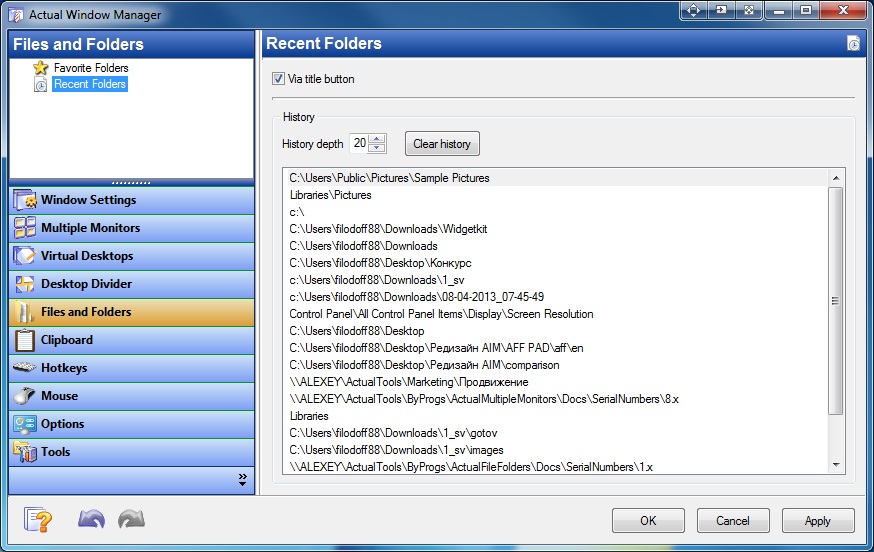Click the Mouse section icon
Viewport: 874px width, 552px height.
point(25,396)
